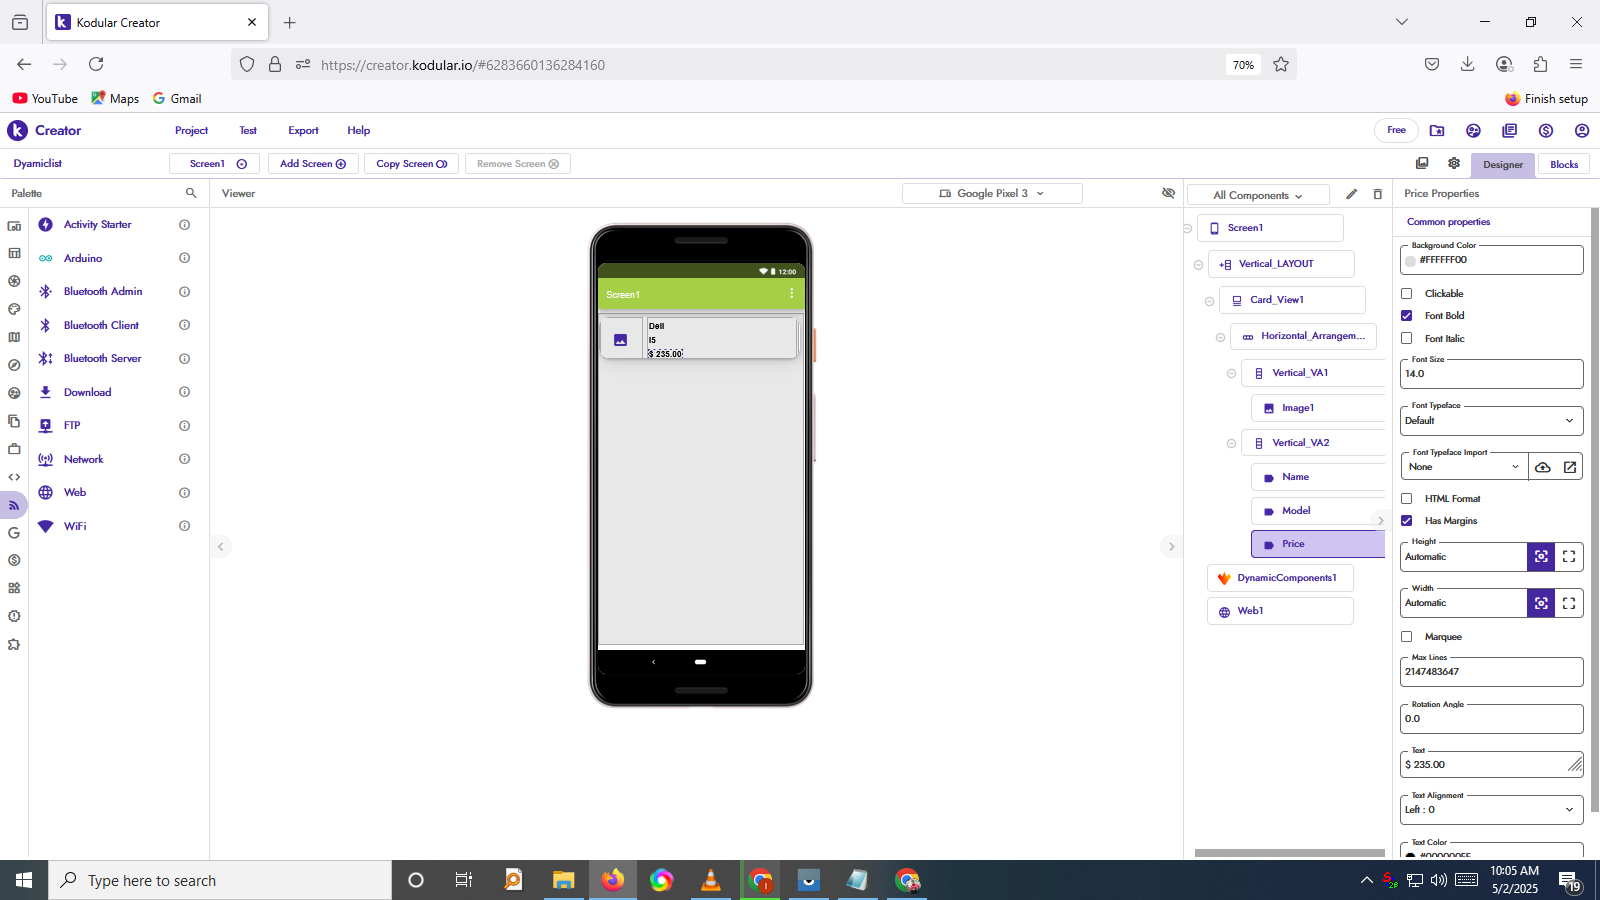Click the Add Screen button
Image resolution: width=1600 pixels, height=900 pixels.
[x=312, y=164]
